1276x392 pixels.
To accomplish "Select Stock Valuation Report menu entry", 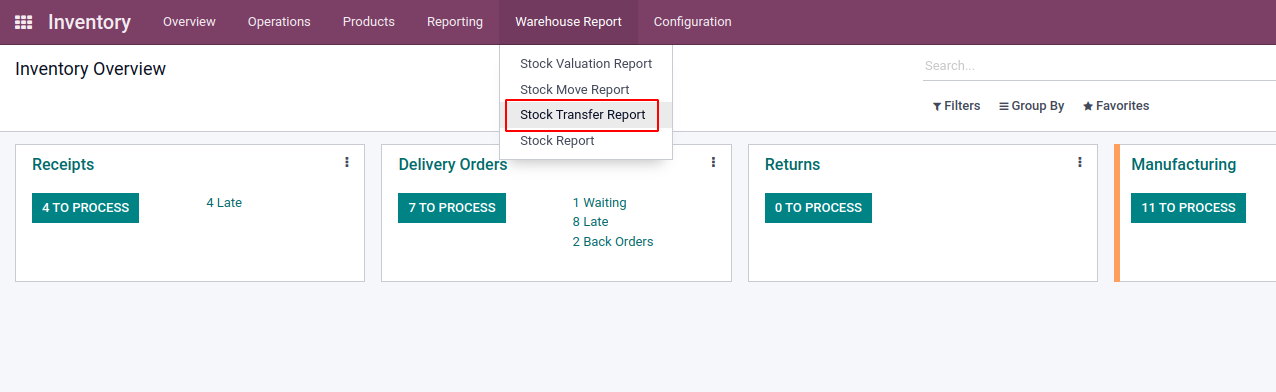I will tap(586, 64).
